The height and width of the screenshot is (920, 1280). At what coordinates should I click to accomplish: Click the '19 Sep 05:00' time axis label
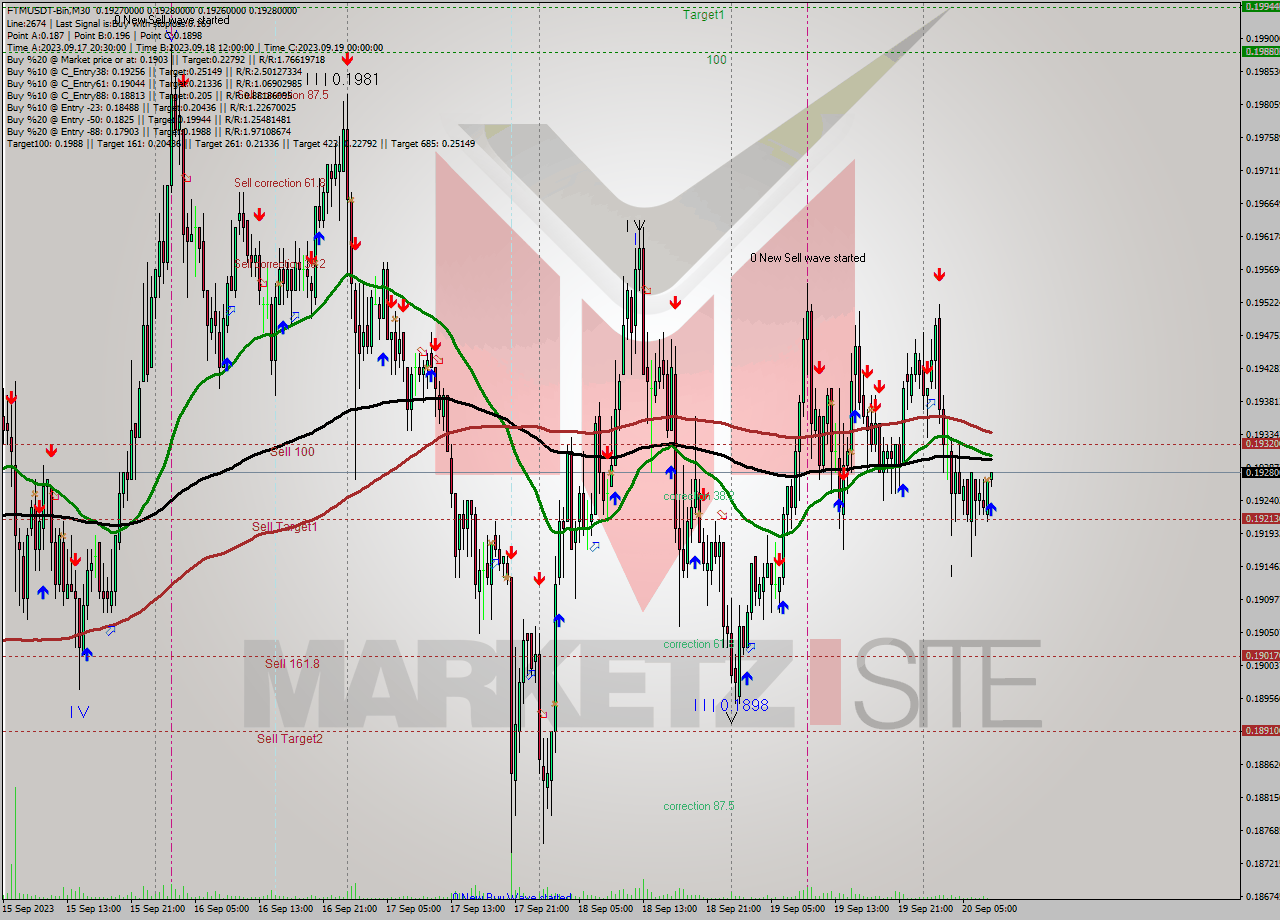click(x=797, y=909)
